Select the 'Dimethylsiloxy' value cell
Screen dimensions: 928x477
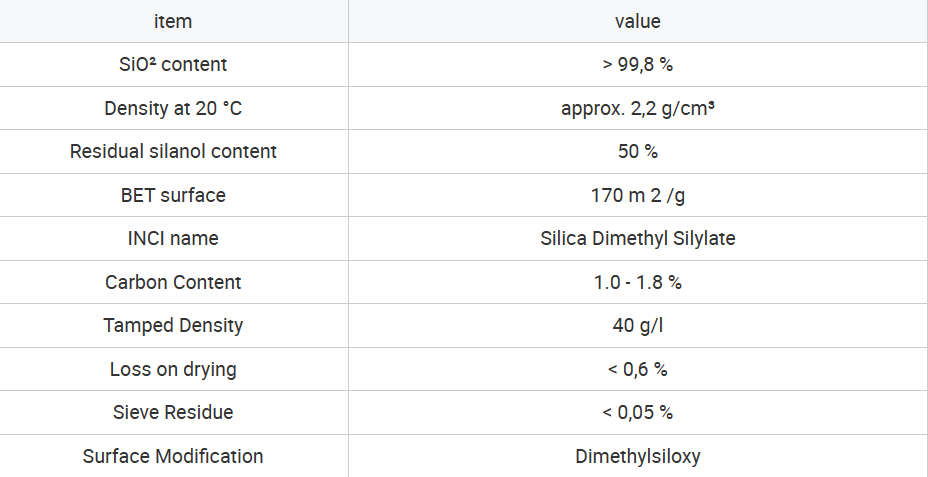point(637,456)
